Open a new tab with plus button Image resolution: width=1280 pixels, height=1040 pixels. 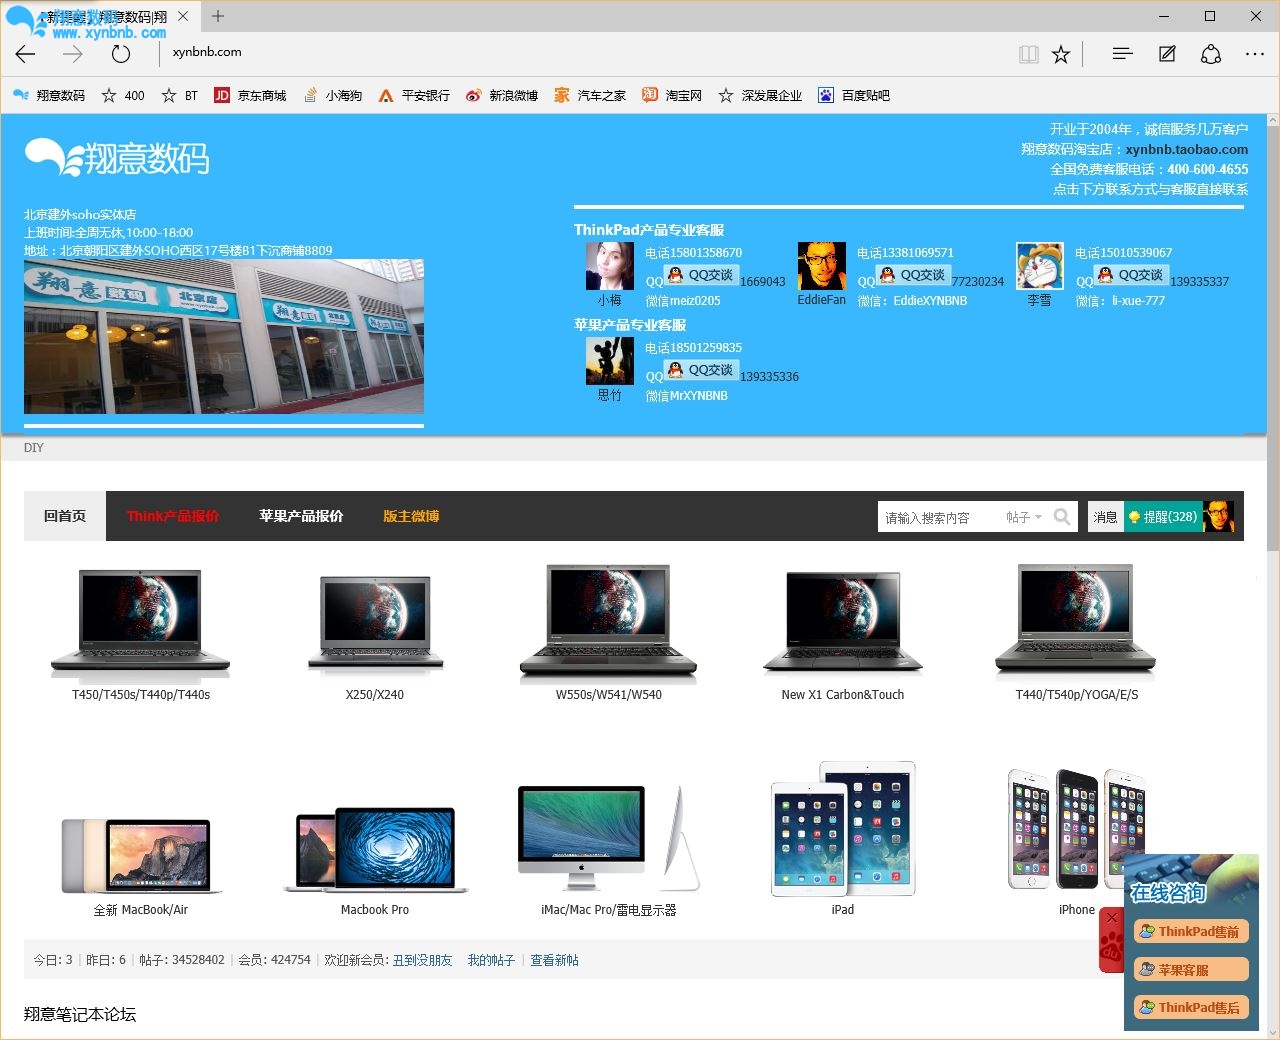218,16
